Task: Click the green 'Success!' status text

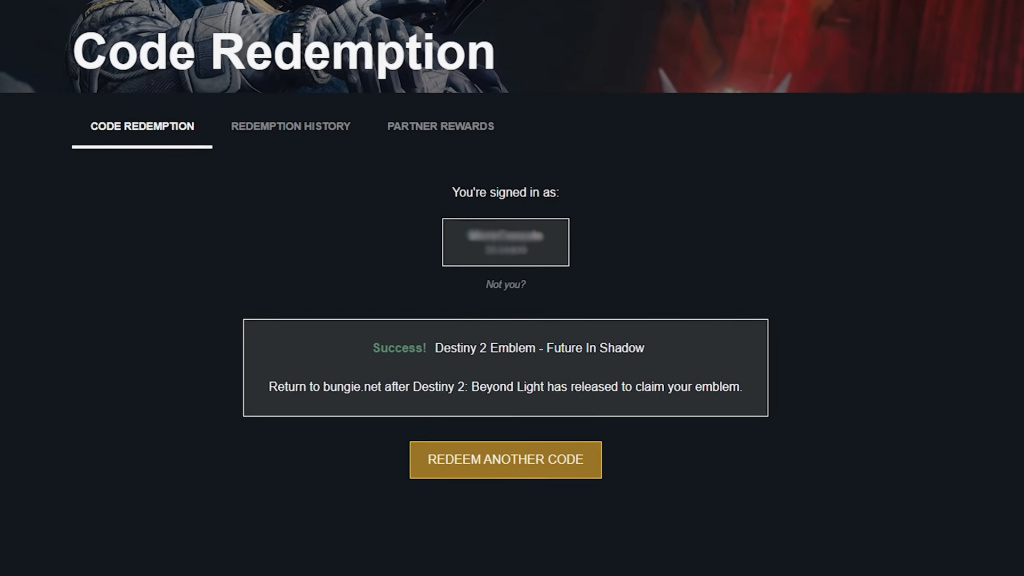Action: [399, 348]
